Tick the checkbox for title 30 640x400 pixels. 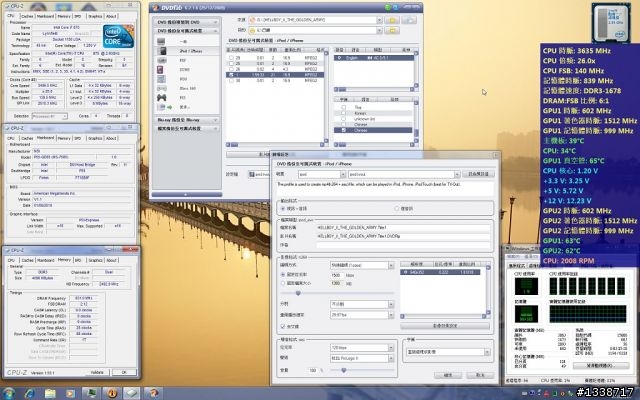[x=231, y=81]
